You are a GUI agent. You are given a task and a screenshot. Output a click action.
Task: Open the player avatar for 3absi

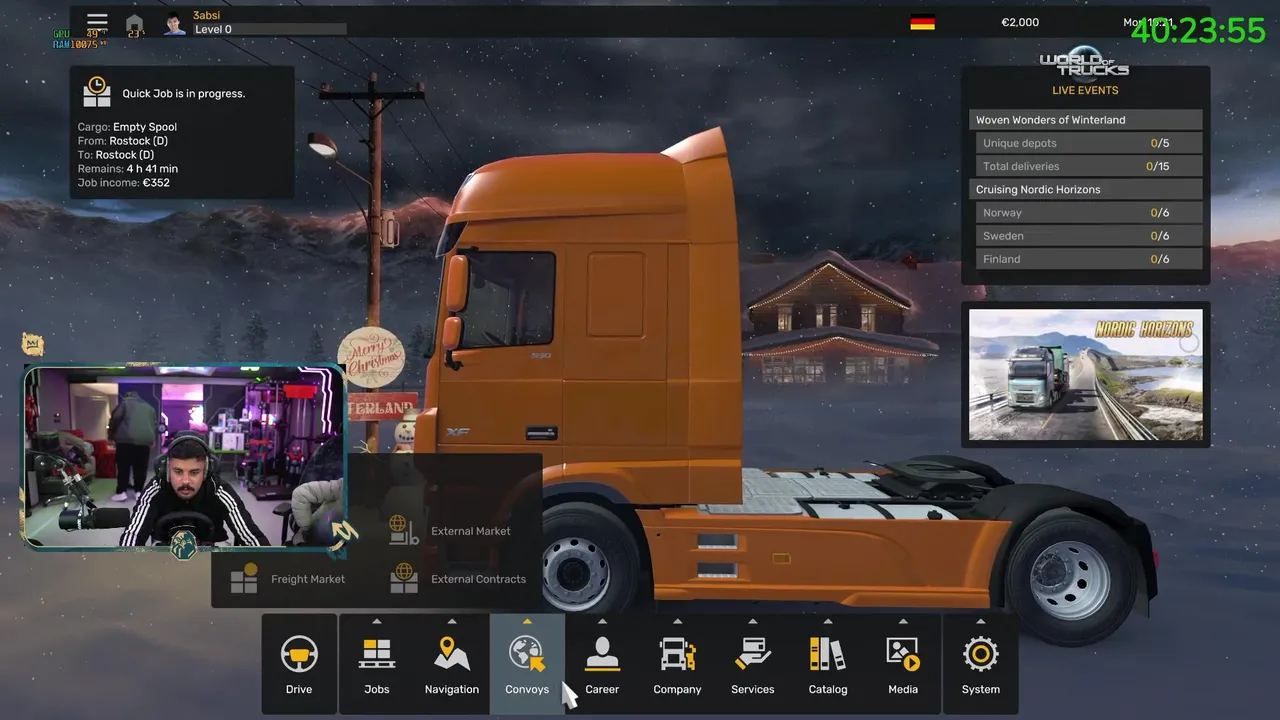coord(175,23)
